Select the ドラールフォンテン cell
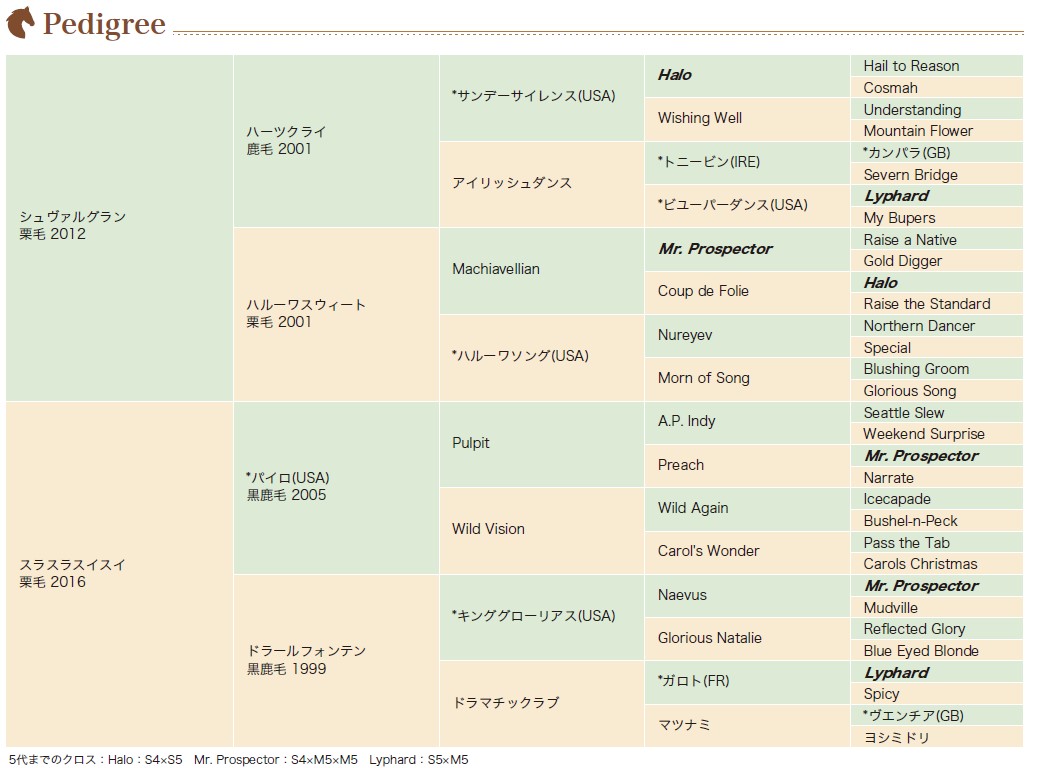Viewport: 1037px width, 768px height. 336,661
